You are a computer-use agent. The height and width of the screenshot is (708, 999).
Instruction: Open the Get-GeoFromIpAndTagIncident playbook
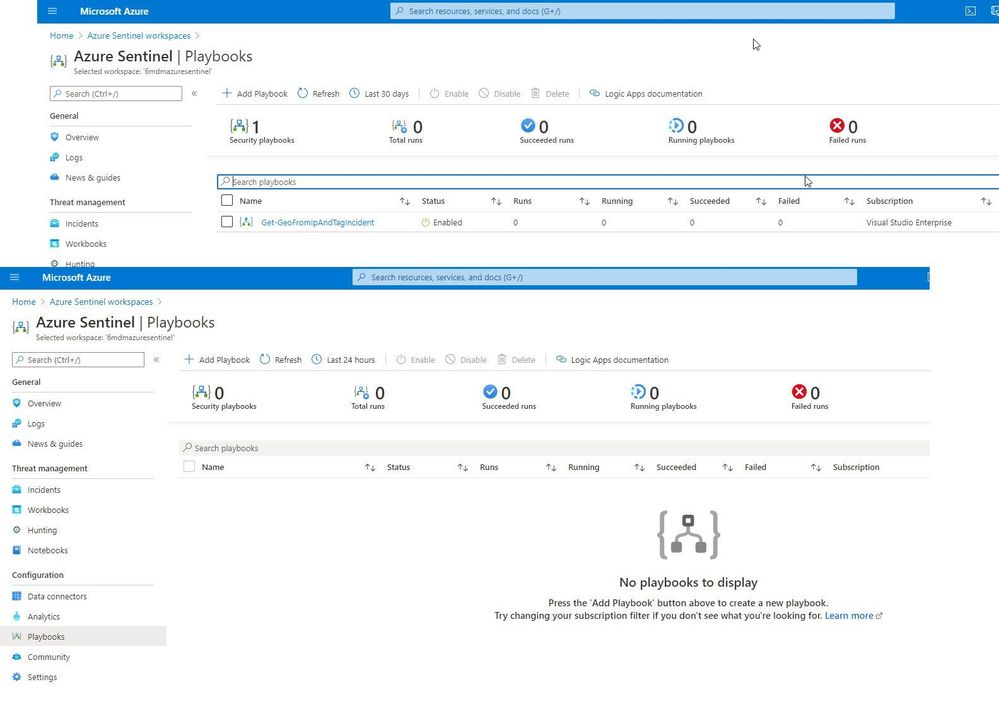click(x=317, y=222)
